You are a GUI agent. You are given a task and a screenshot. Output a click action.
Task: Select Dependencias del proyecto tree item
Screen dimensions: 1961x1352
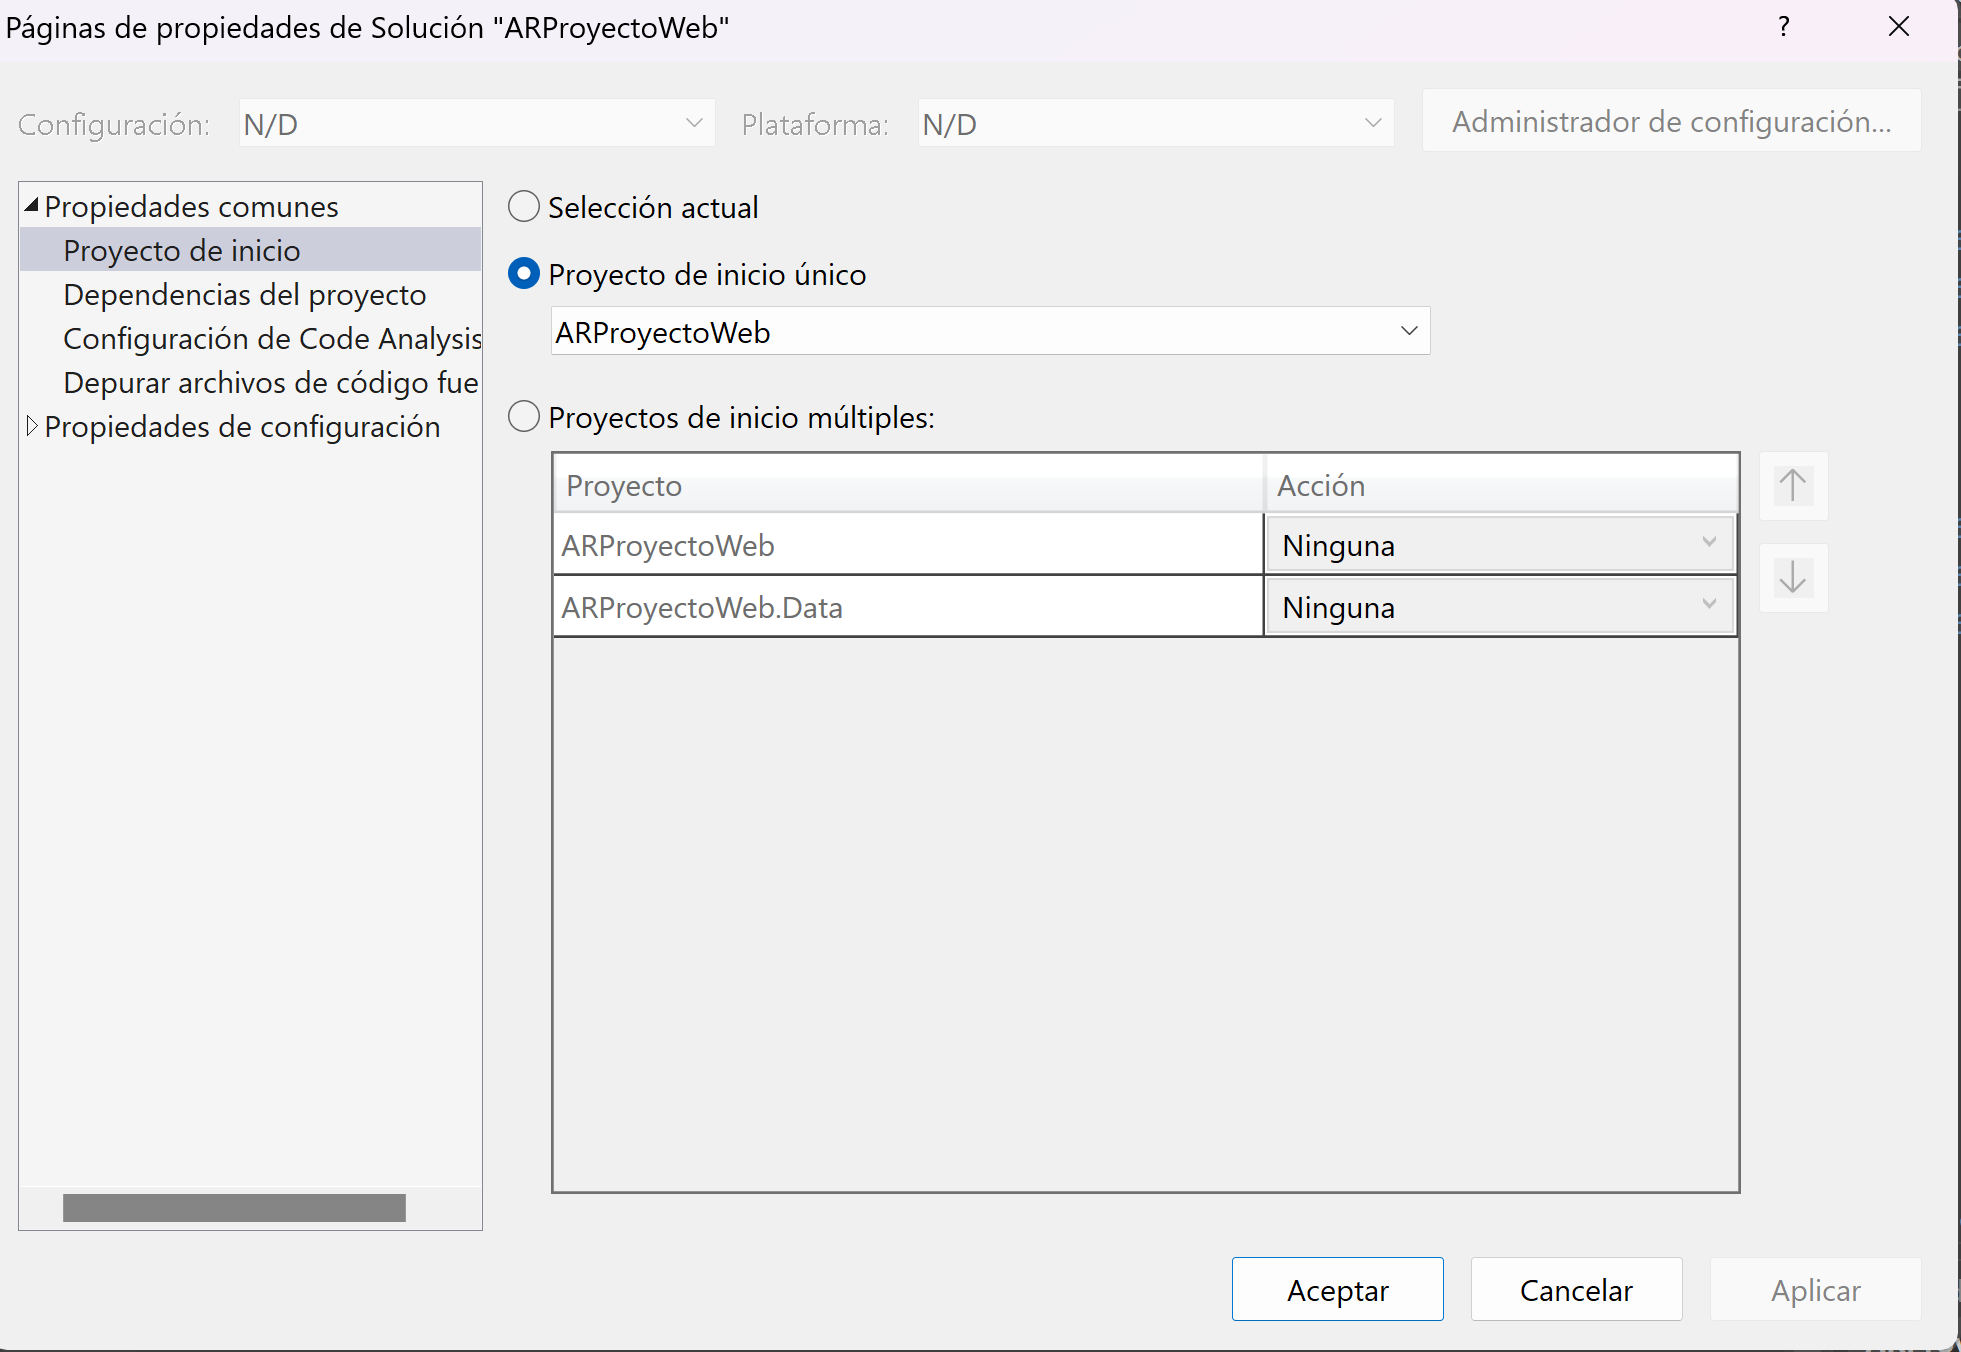[244, 295]
